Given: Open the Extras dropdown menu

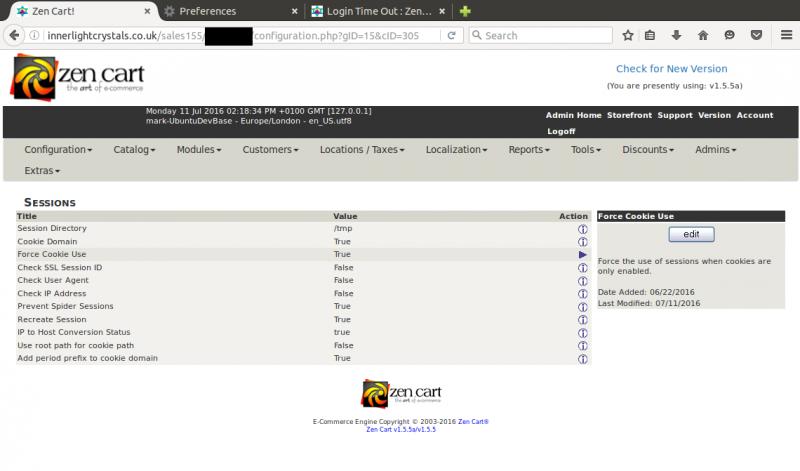Looking at the screenshot, I should point(42,170).
